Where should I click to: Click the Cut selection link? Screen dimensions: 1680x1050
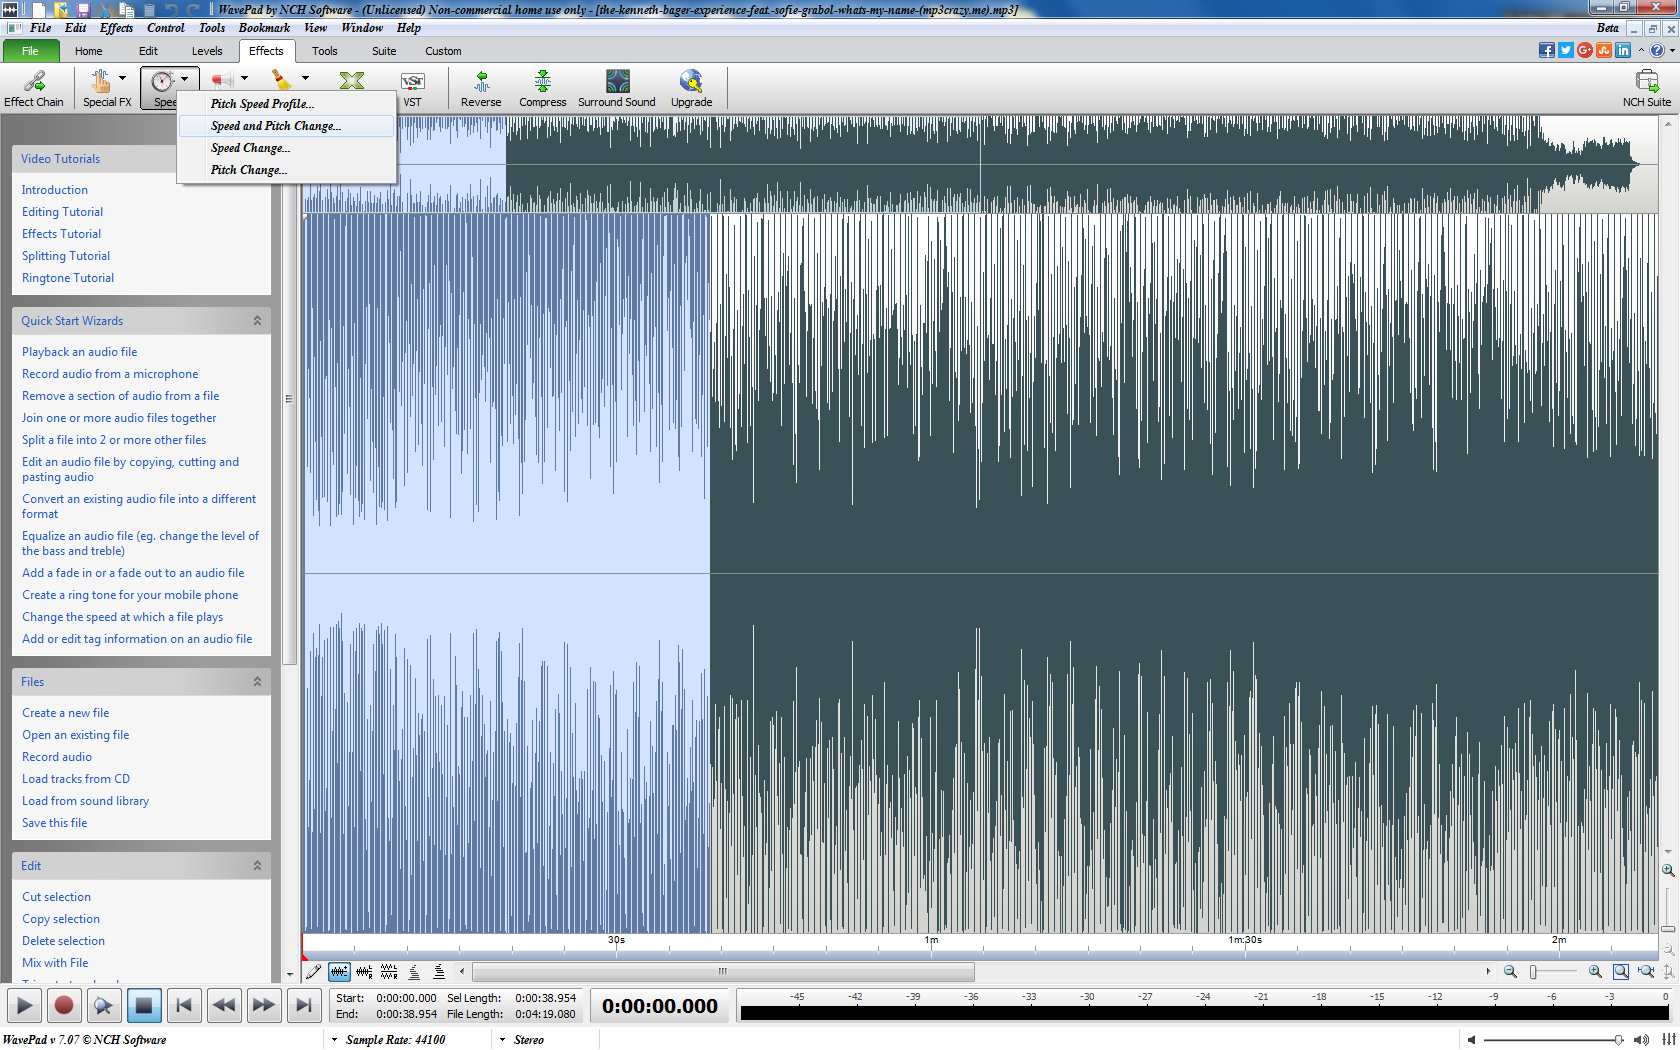coord(56,897)
